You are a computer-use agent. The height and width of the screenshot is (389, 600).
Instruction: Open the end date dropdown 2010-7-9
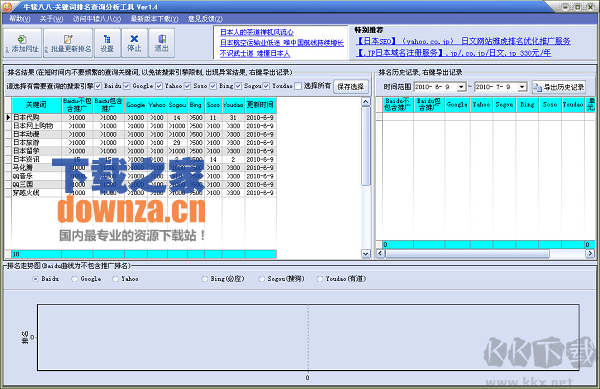coord(522,87)
